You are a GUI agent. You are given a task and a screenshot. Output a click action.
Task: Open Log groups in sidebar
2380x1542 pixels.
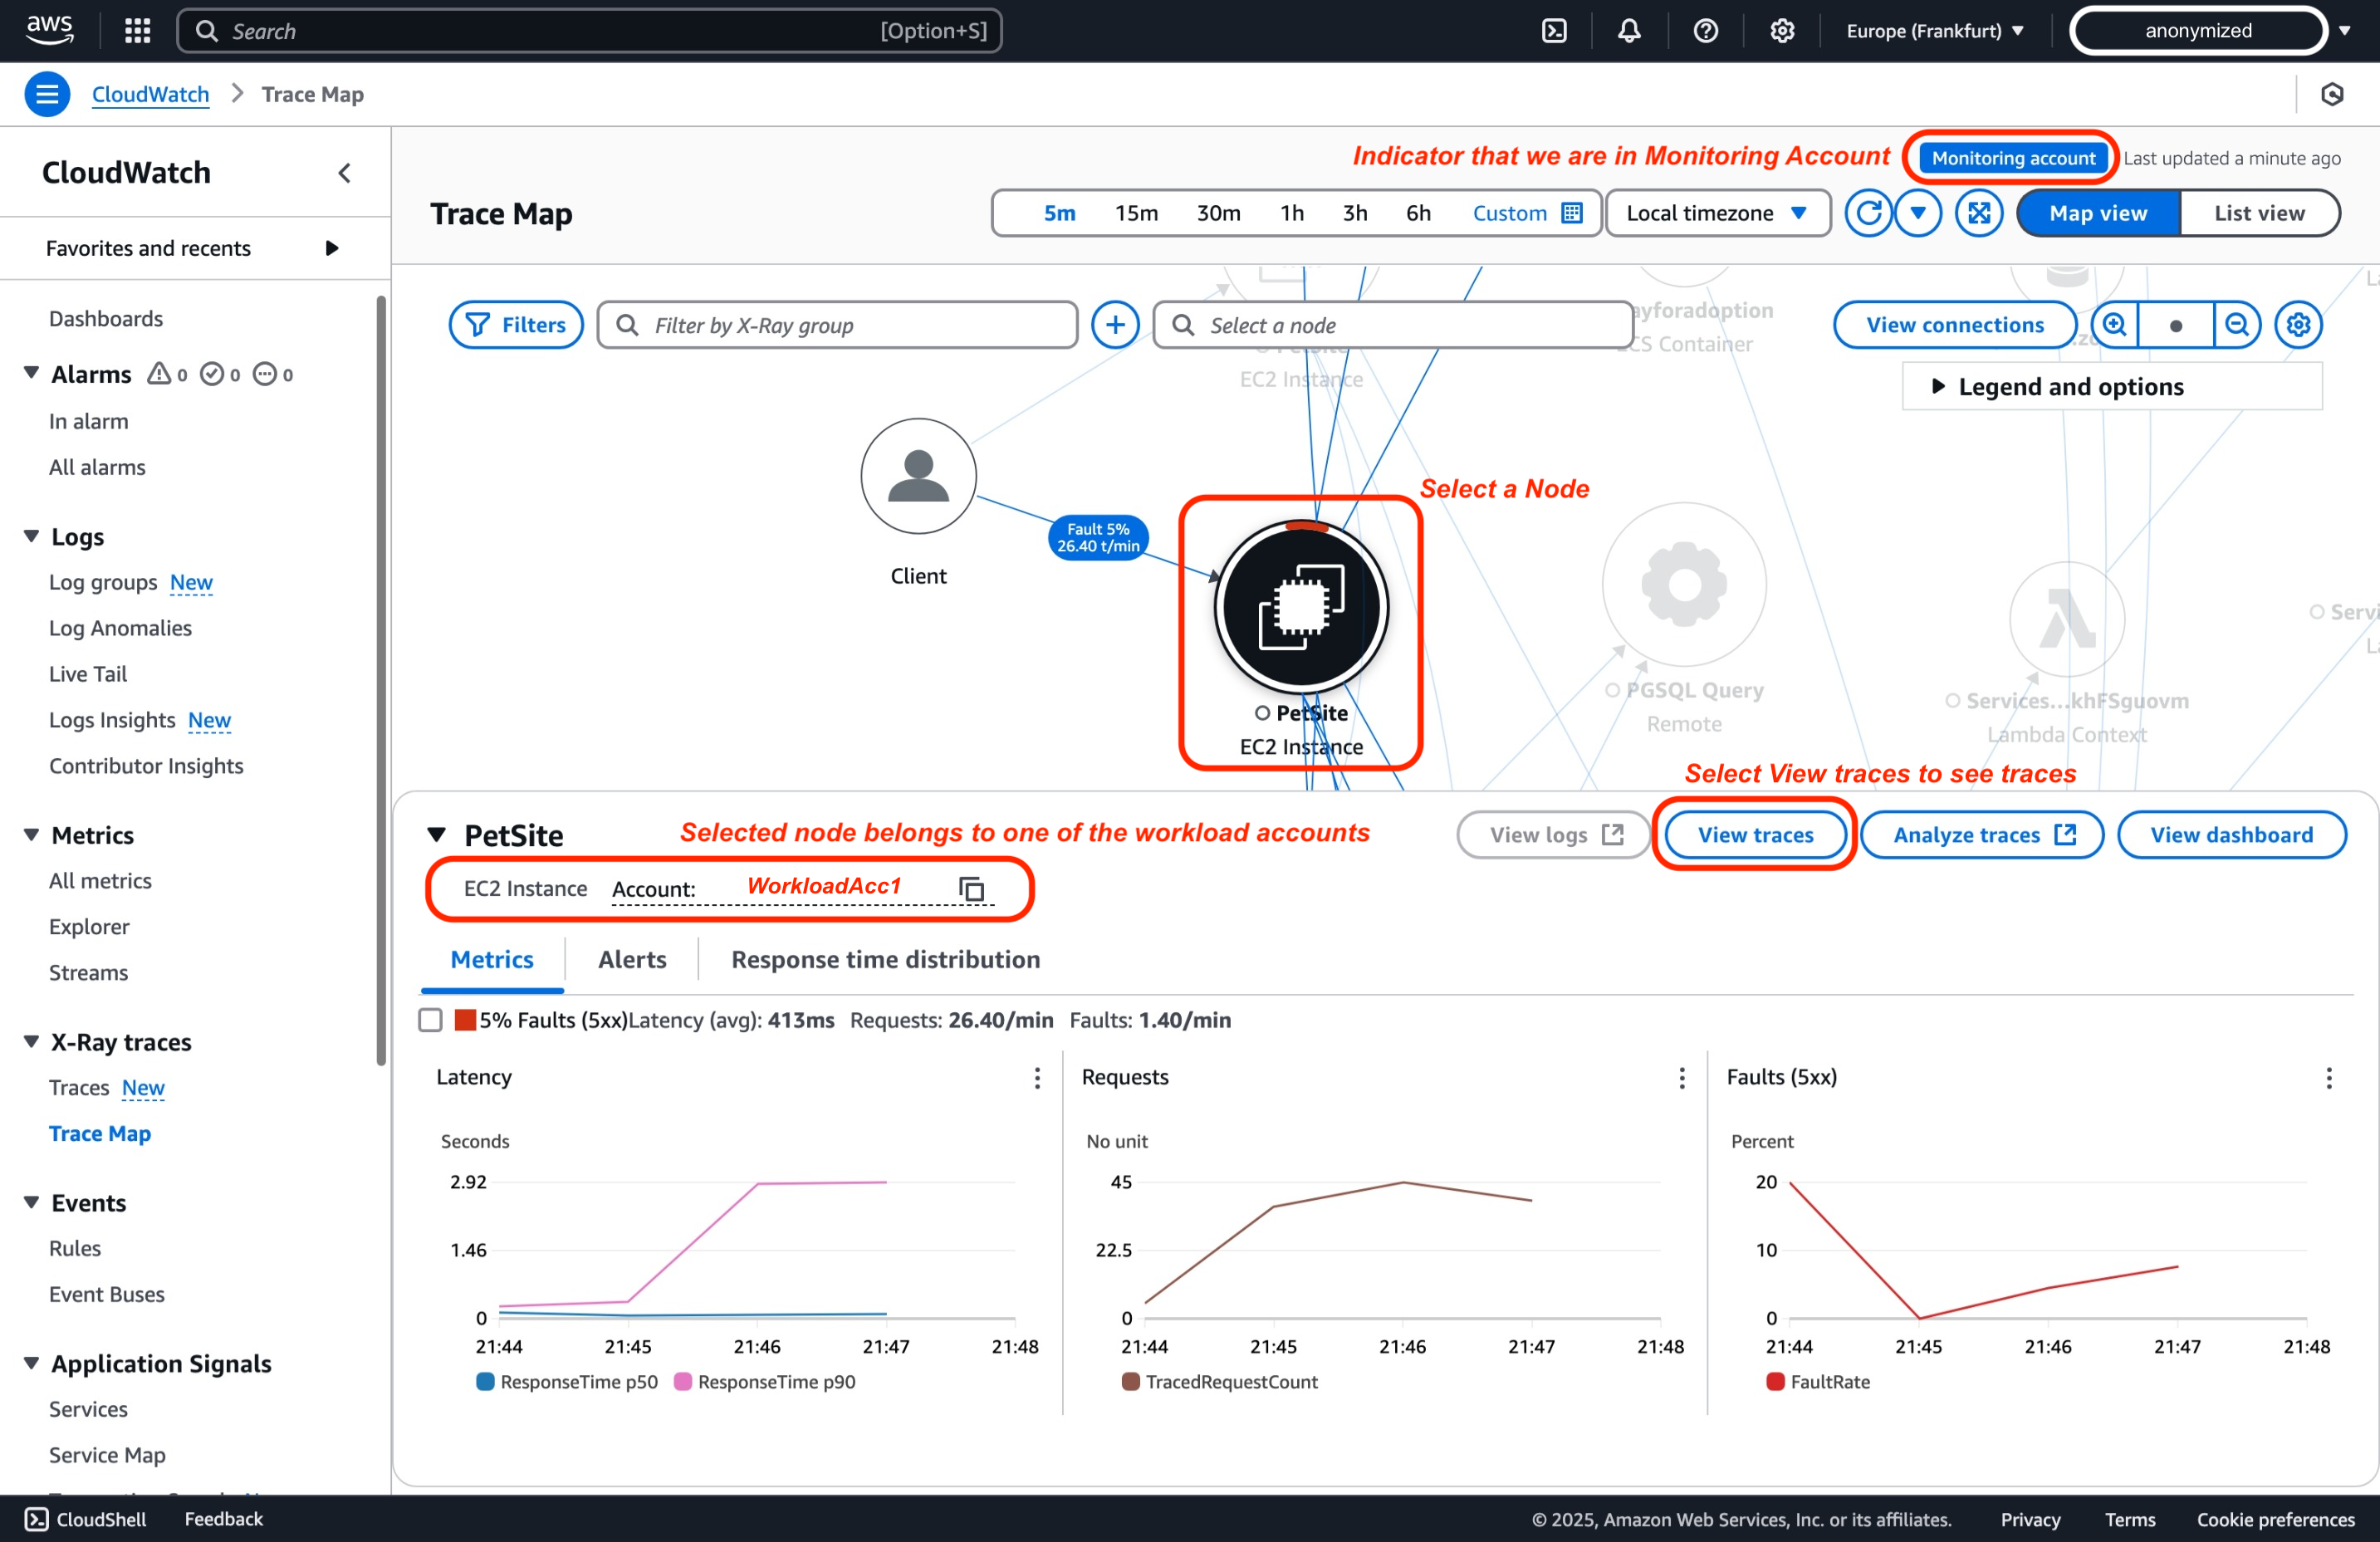coord(103,582)
